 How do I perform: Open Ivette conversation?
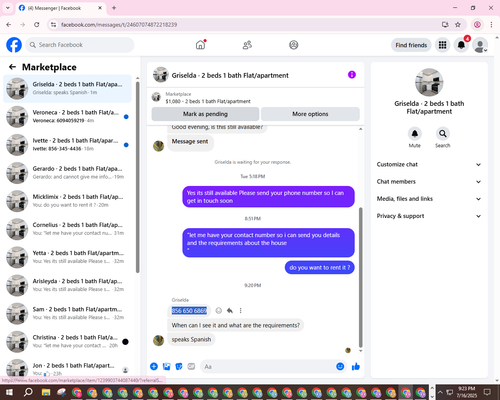tap(68, 145)
